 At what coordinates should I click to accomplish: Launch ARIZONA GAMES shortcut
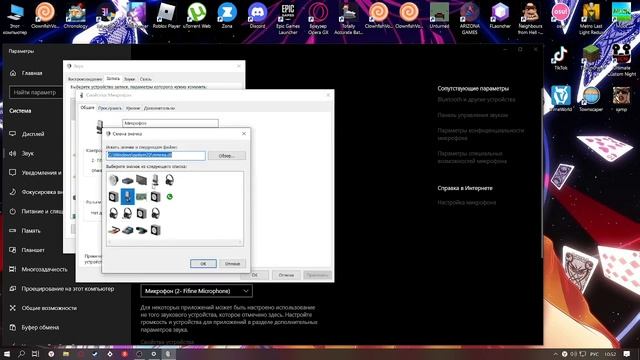(x=469, y=19)
